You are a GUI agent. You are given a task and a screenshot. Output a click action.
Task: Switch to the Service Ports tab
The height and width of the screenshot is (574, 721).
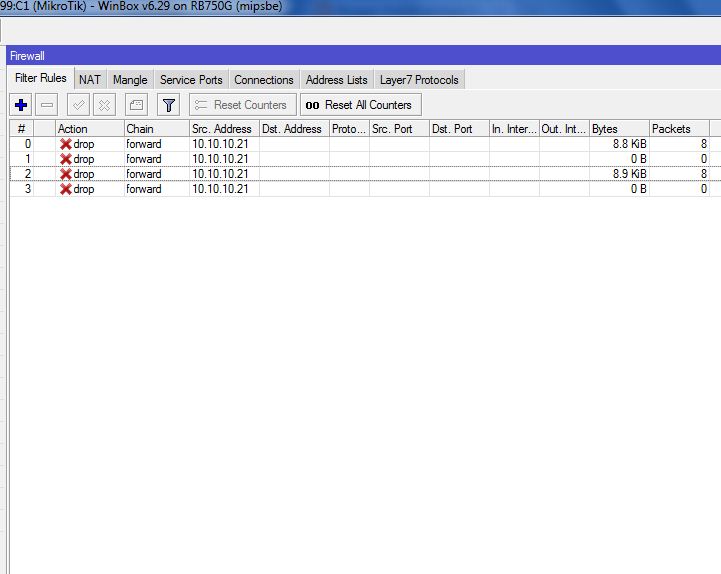(191, 80)
